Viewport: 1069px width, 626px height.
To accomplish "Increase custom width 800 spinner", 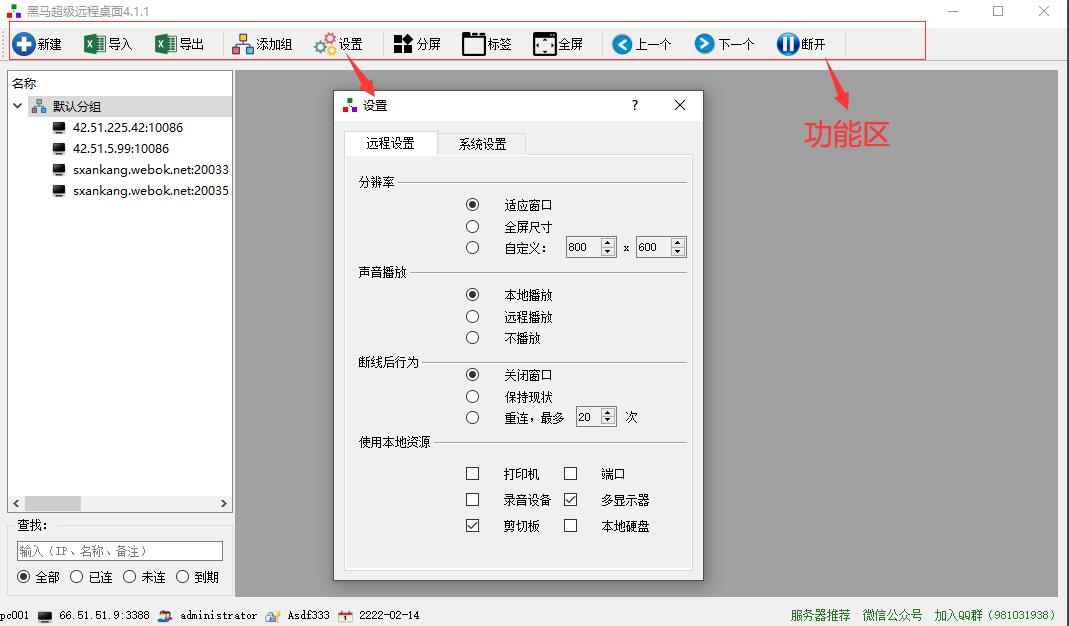I will 607,243.
